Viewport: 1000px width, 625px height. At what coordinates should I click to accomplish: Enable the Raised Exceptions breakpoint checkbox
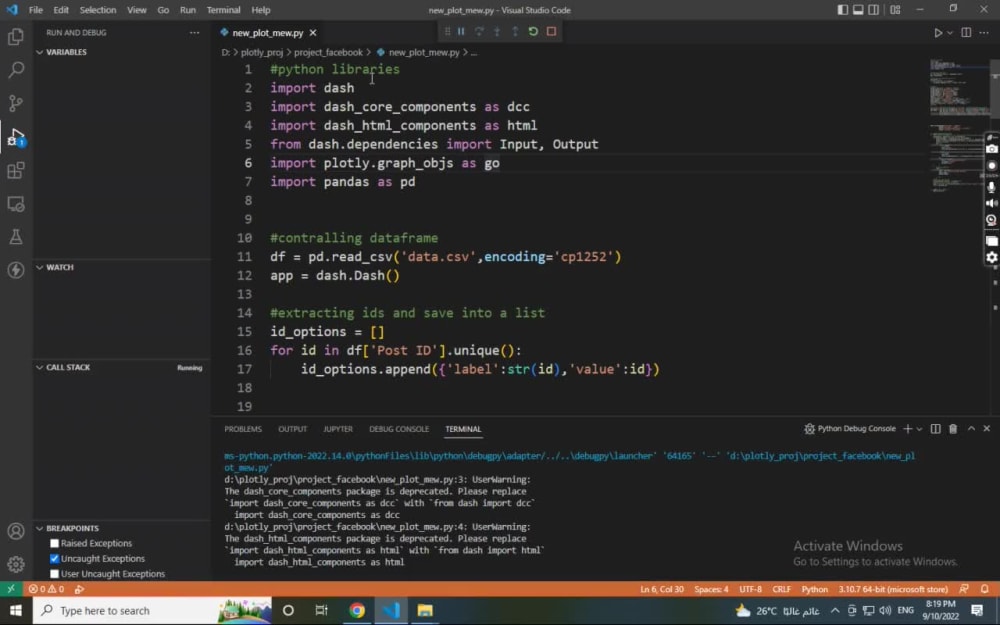[x=55, y=544]
